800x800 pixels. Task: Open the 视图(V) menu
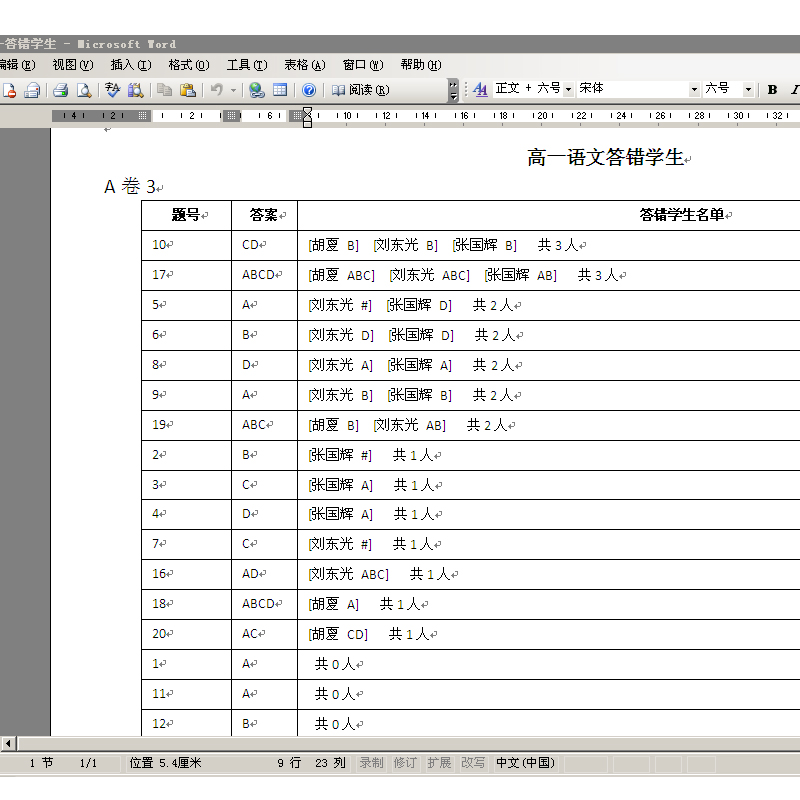(x=73, y=65)
